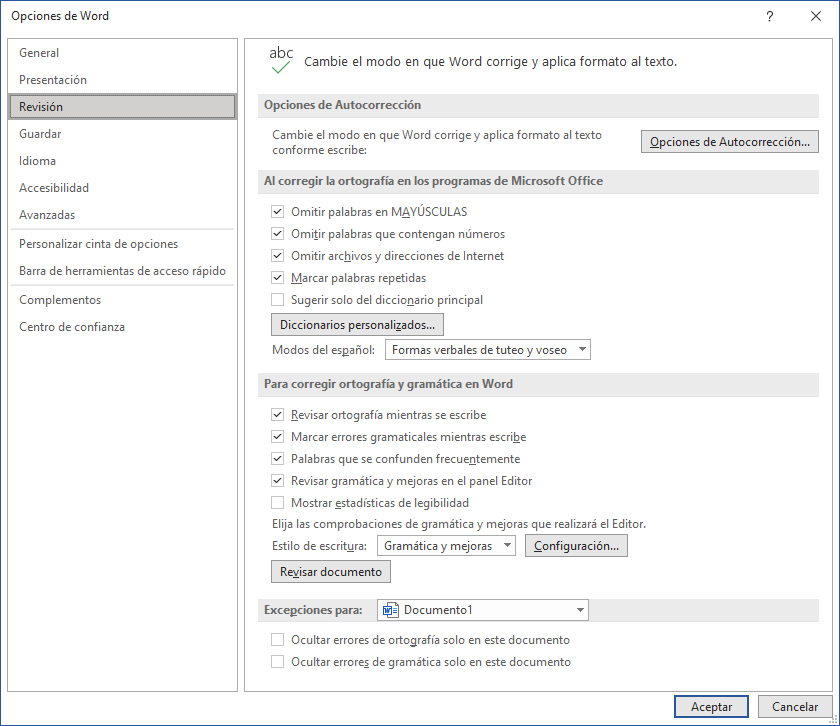
Task: Enable Sugerir solo del diccionario principal
Action: click(x=278, y=300)
